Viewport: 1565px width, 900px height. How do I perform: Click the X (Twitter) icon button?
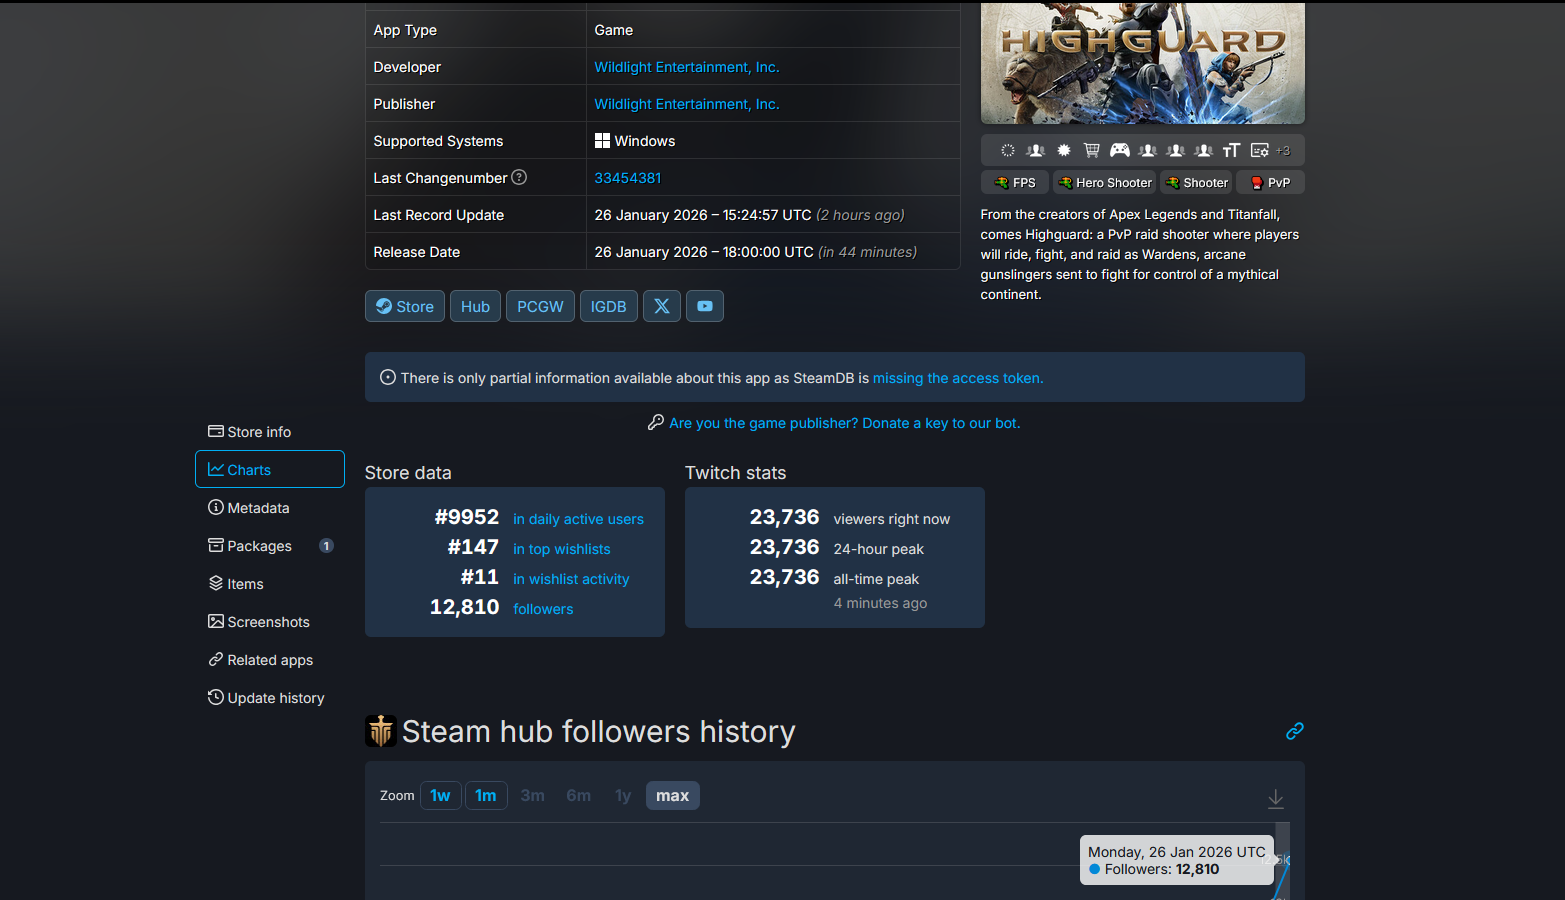tap(662, 306)
